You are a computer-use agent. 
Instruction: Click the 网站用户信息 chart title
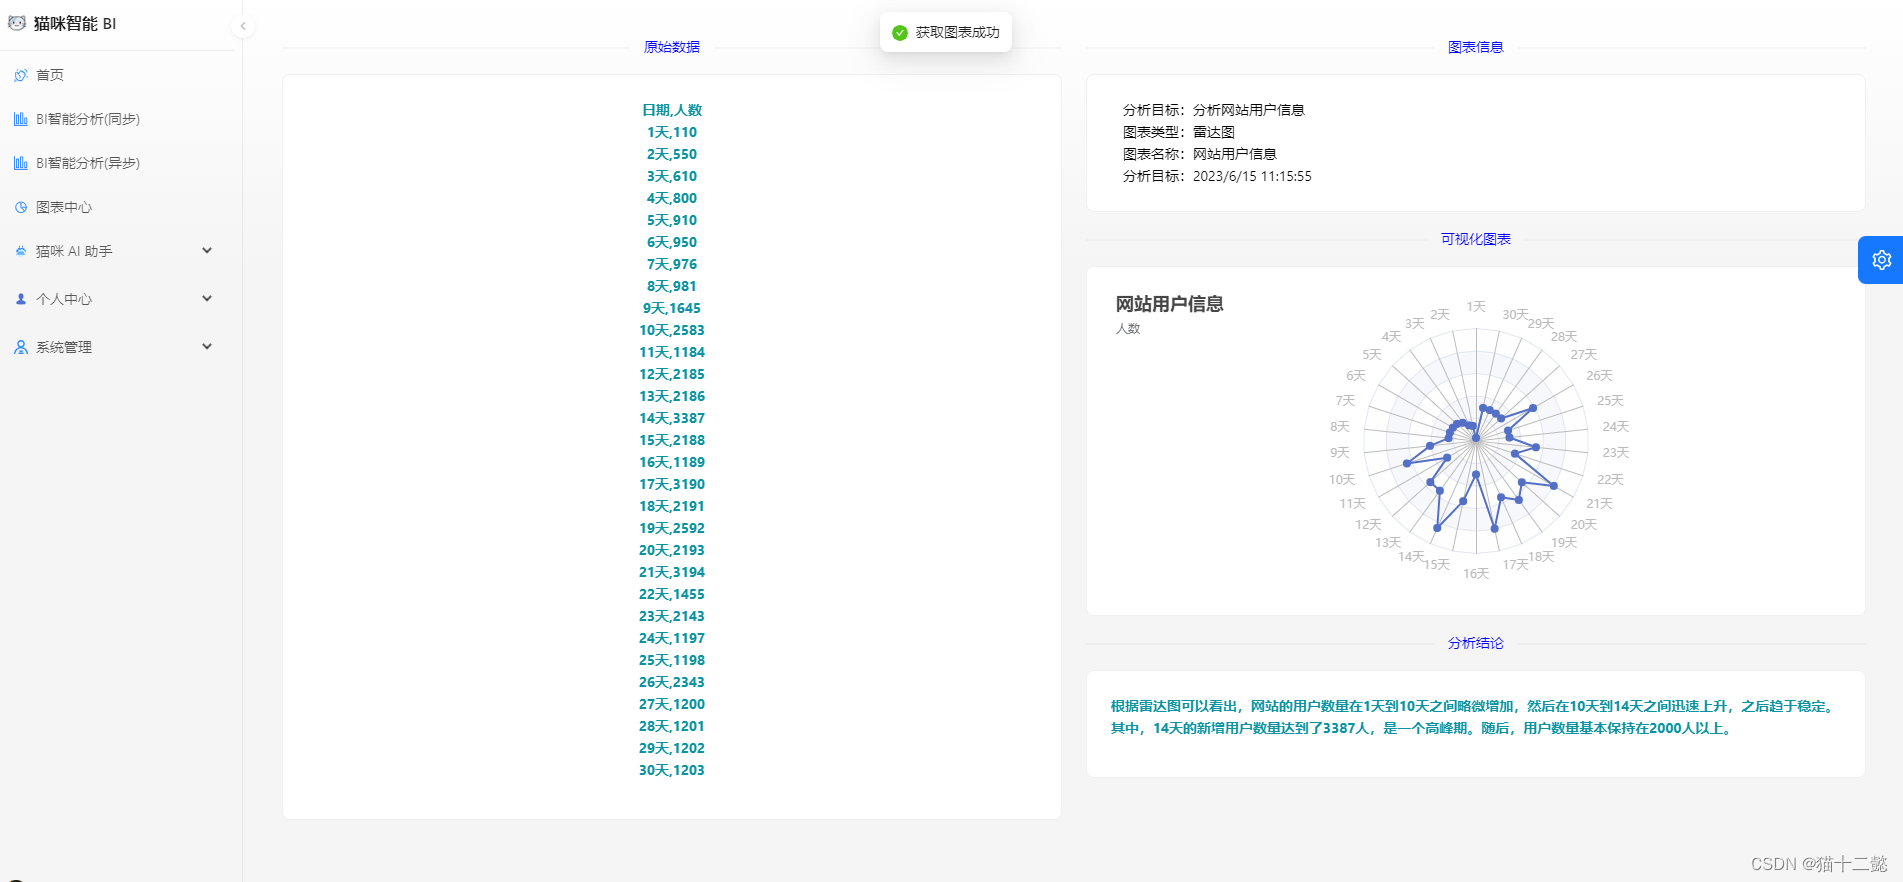click(1170, 304)
